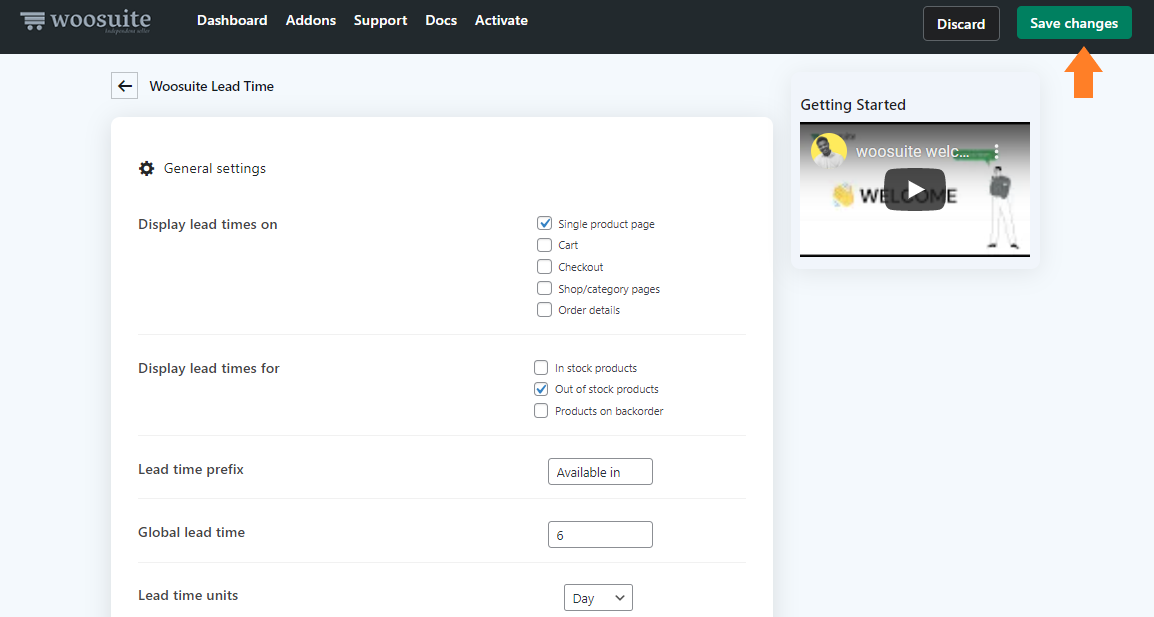Image resolution: width=1154 pixels, height=617 pixels.
Task: Play the woosuite welcome video
Action: click(915, 190)
